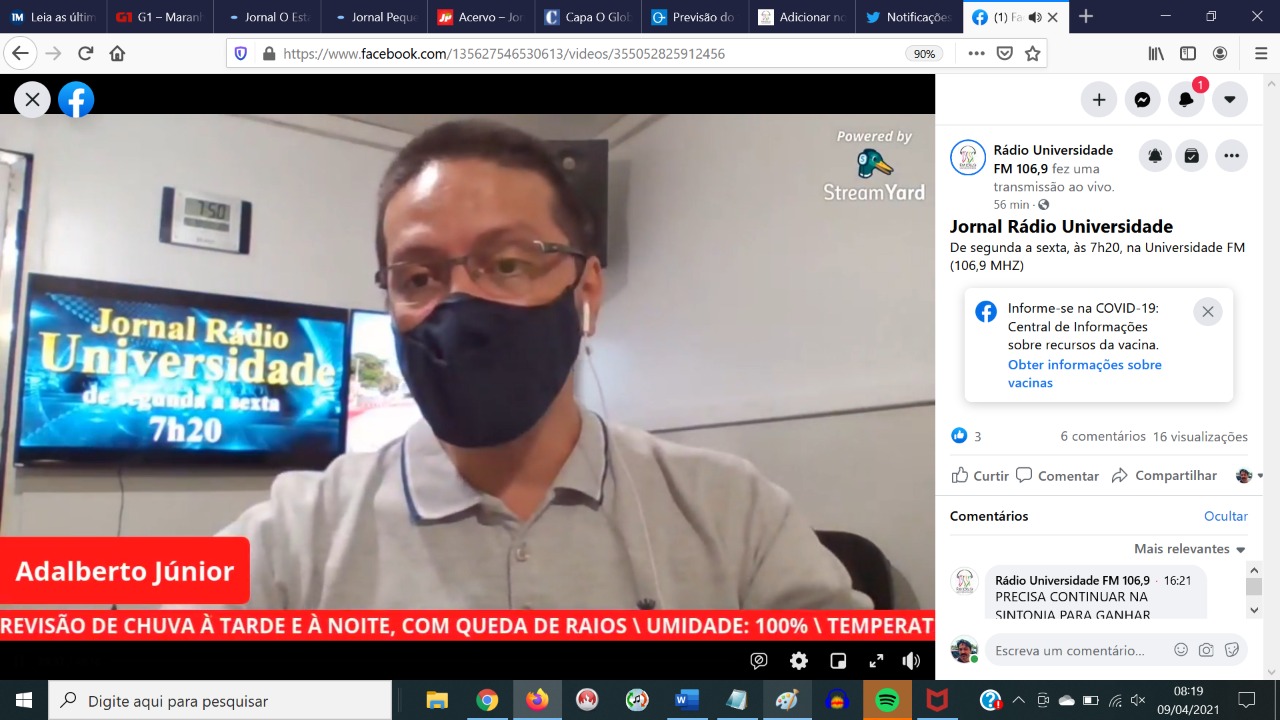1280x720 pixels.
Task: Open the Firefox hamburger menu
Action: point(1260,54)
